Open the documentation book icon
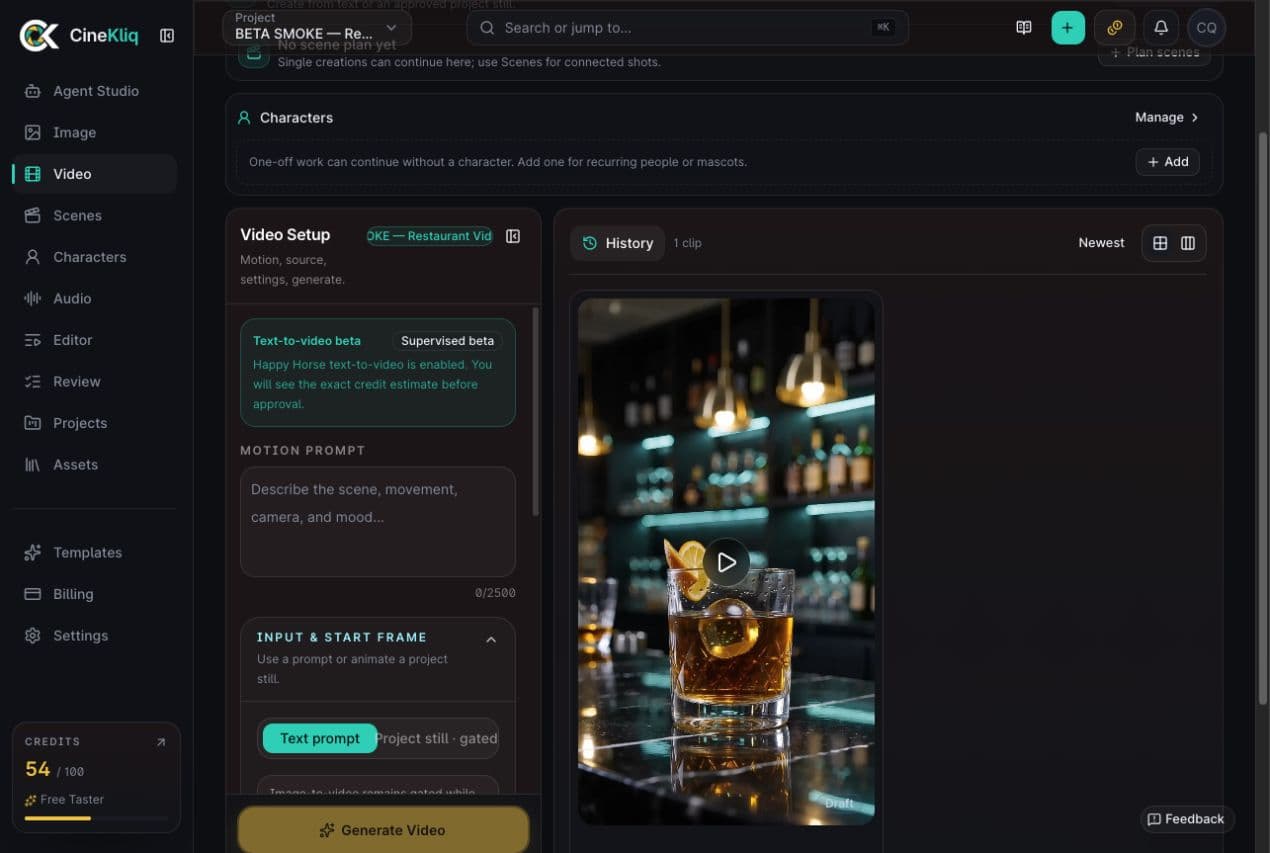The width and height of the screenshot is (1270, 853). click(1023, 28)
